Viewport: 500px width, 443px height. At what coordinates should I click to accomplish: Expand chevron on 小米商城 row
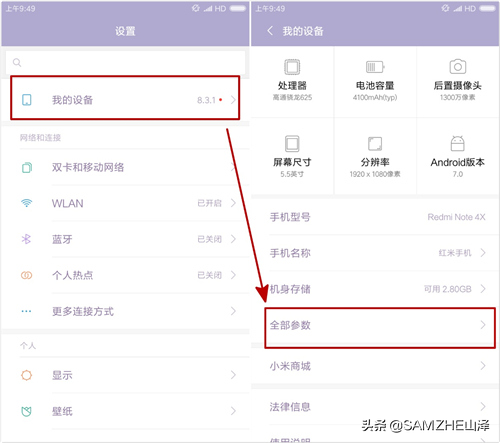[483, 366]
